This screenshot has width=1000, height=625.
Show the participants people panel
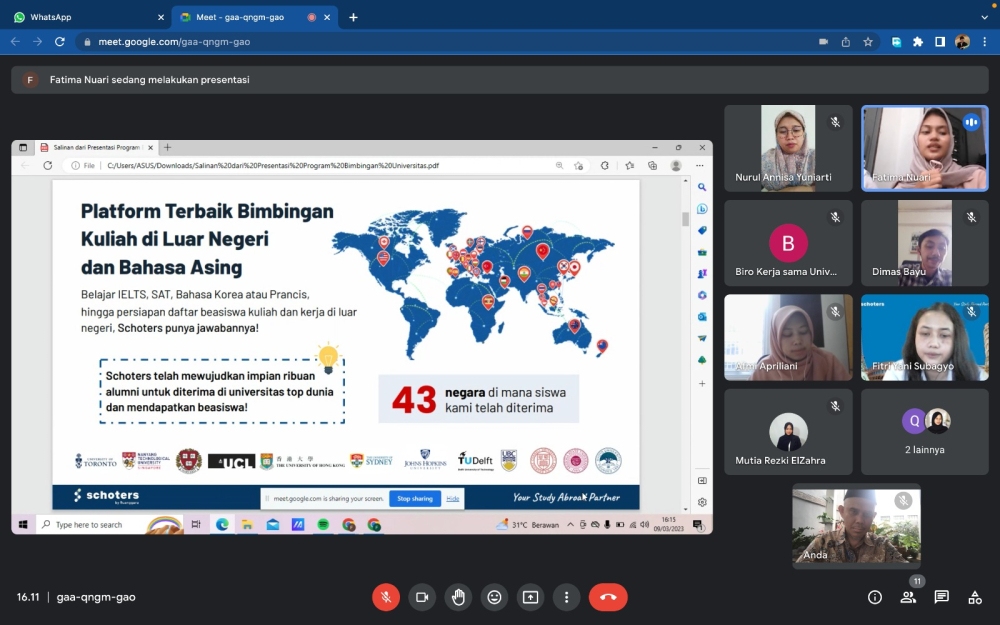point(908,598)
